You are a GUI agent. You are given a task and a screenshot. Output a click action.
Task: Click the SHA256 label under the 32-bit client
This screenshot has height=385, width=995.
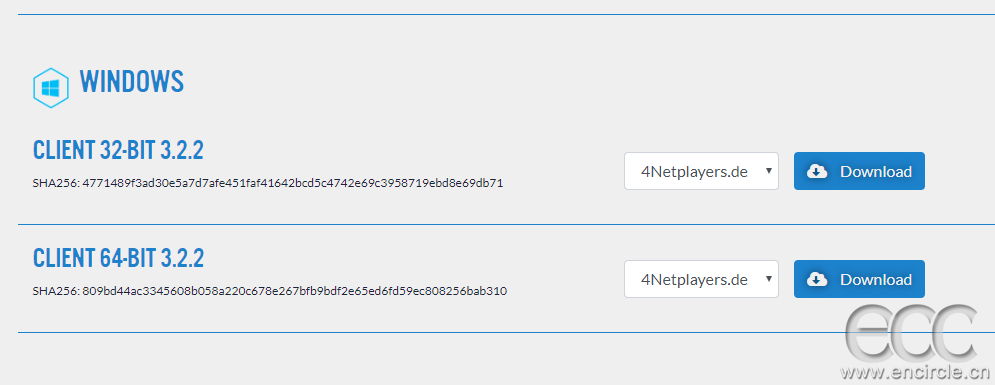[x=56, y=183]
